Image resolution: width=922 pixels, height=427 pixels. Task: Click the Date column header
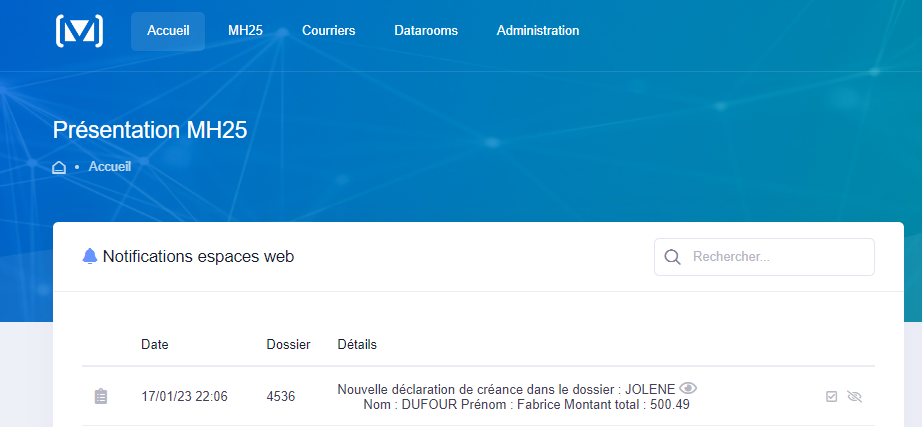155,345
